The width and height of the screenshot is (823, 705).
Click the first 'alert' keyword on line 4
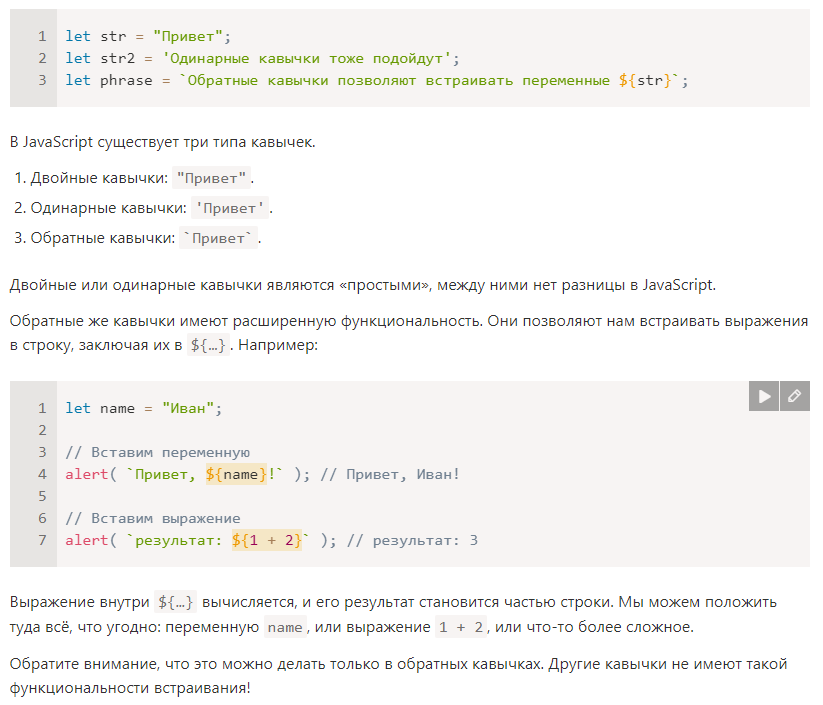click(87, 475)
